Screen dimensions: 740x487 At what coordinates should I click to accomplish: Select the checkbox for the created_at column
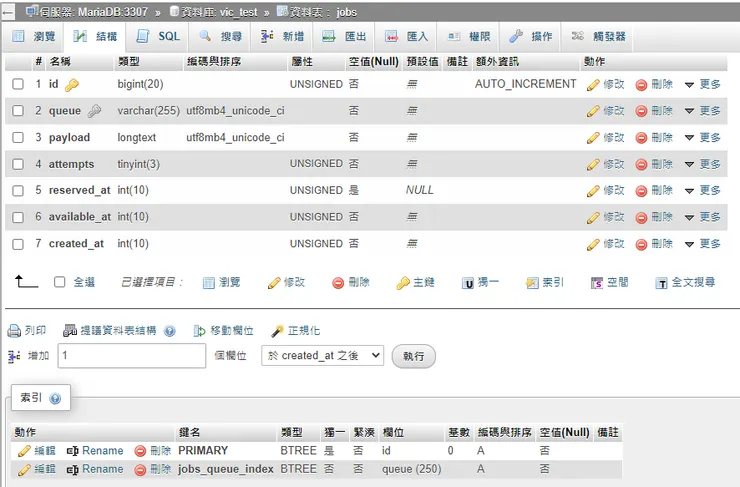[x=18, y=244]
